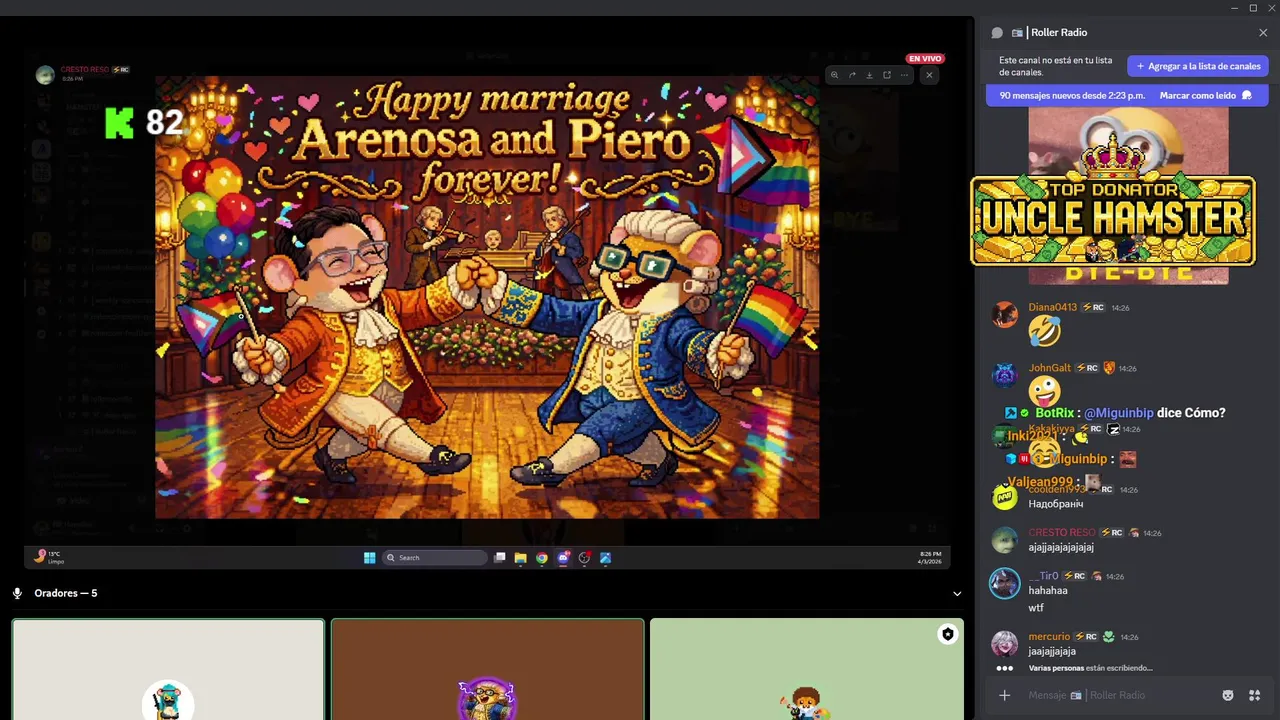Viewport: 1280px width, 720px height.
Task: Click __Tir0 username
Action: [x=1043, y=577]
